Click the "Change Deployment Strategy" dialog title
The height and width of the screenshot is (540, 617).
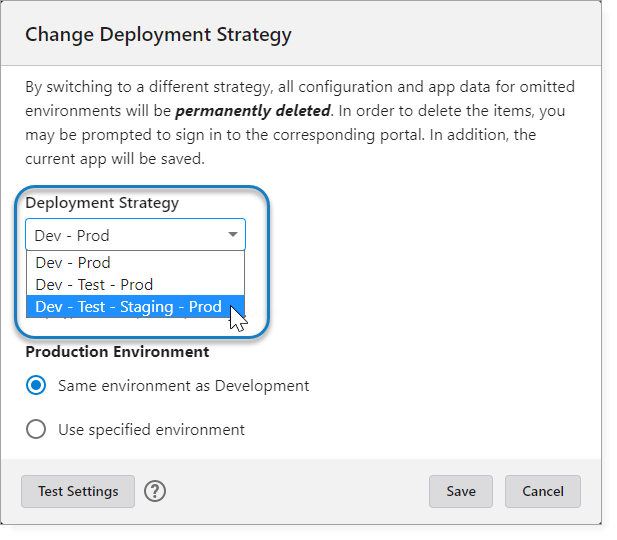158,35
